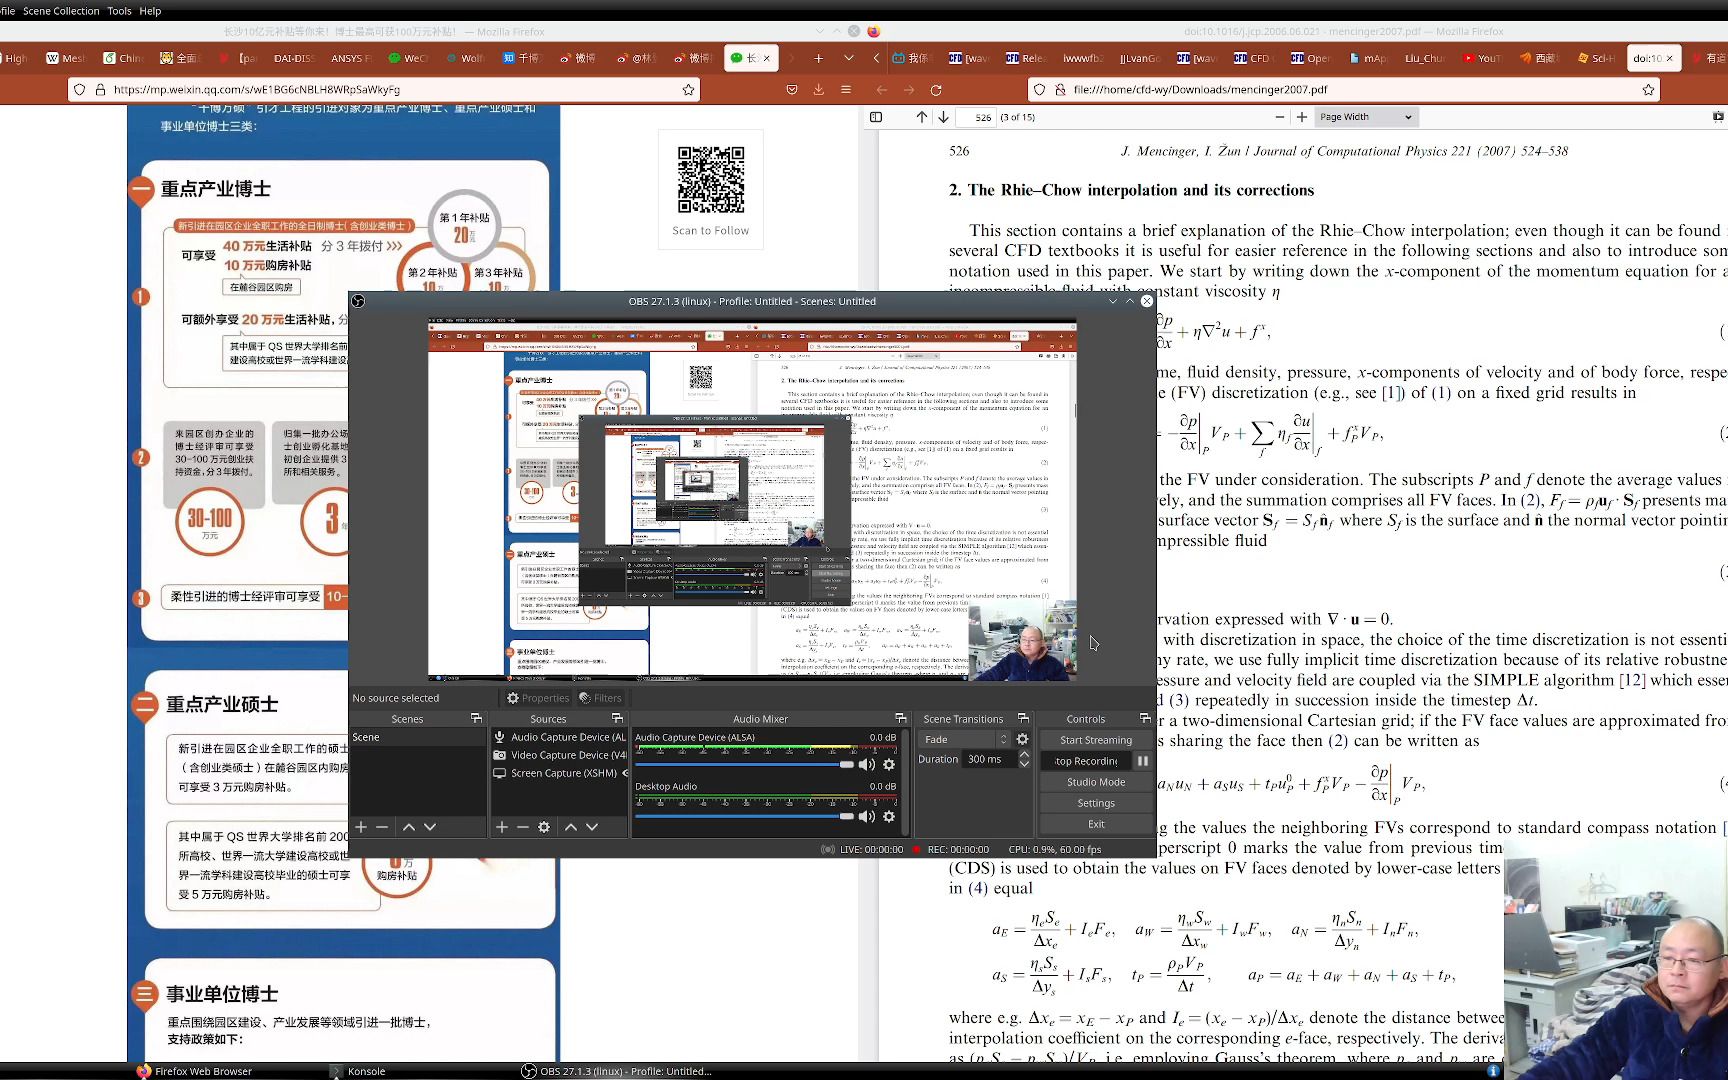Open OBS Settings
The width and height of the screenshot is (1728, 1080).
pos(1096,803)
